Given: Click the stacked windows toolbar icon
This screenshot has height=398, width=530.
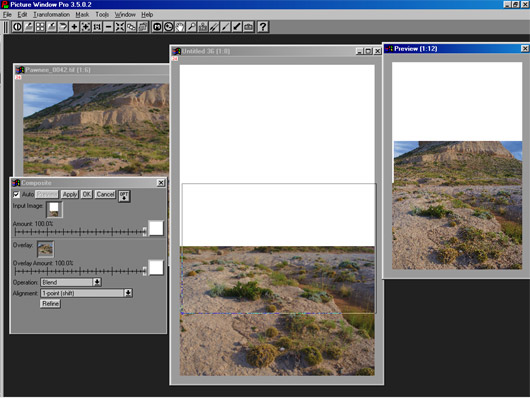Looking at the screenshot, I should click(x=143, y=27).
